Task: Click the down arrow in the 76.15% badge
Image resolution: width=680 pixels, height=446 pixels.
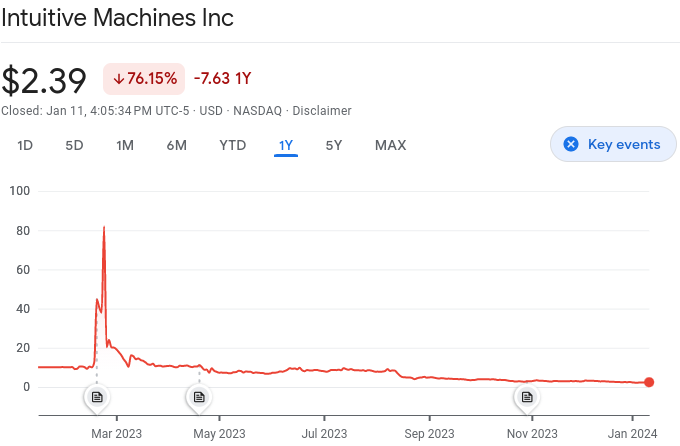Action: 118,78
